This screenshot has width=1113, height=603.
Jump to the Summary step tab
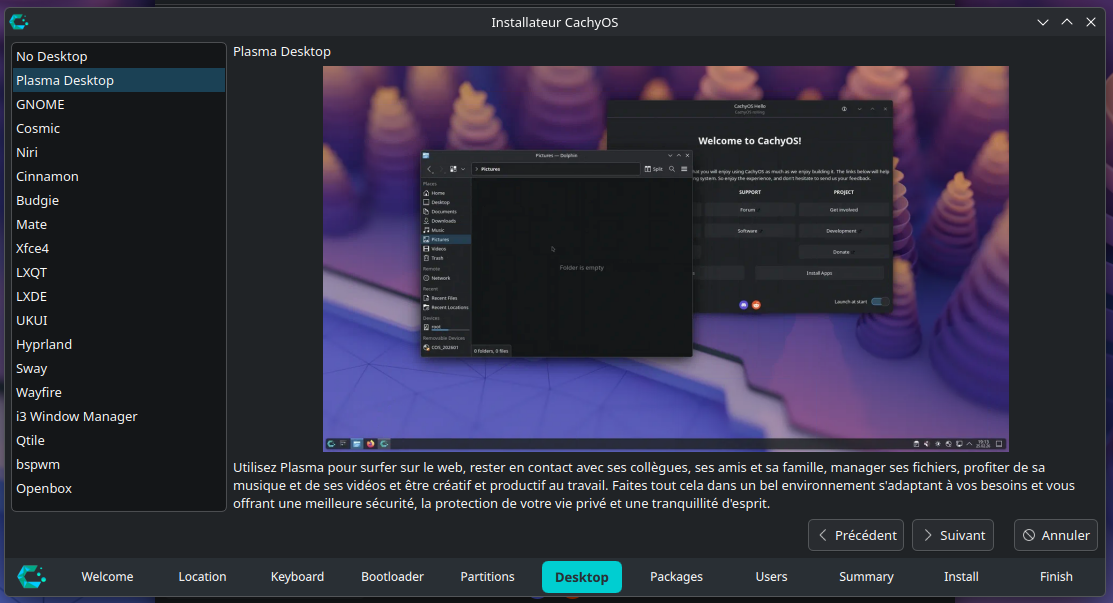[x=866, y=576]
